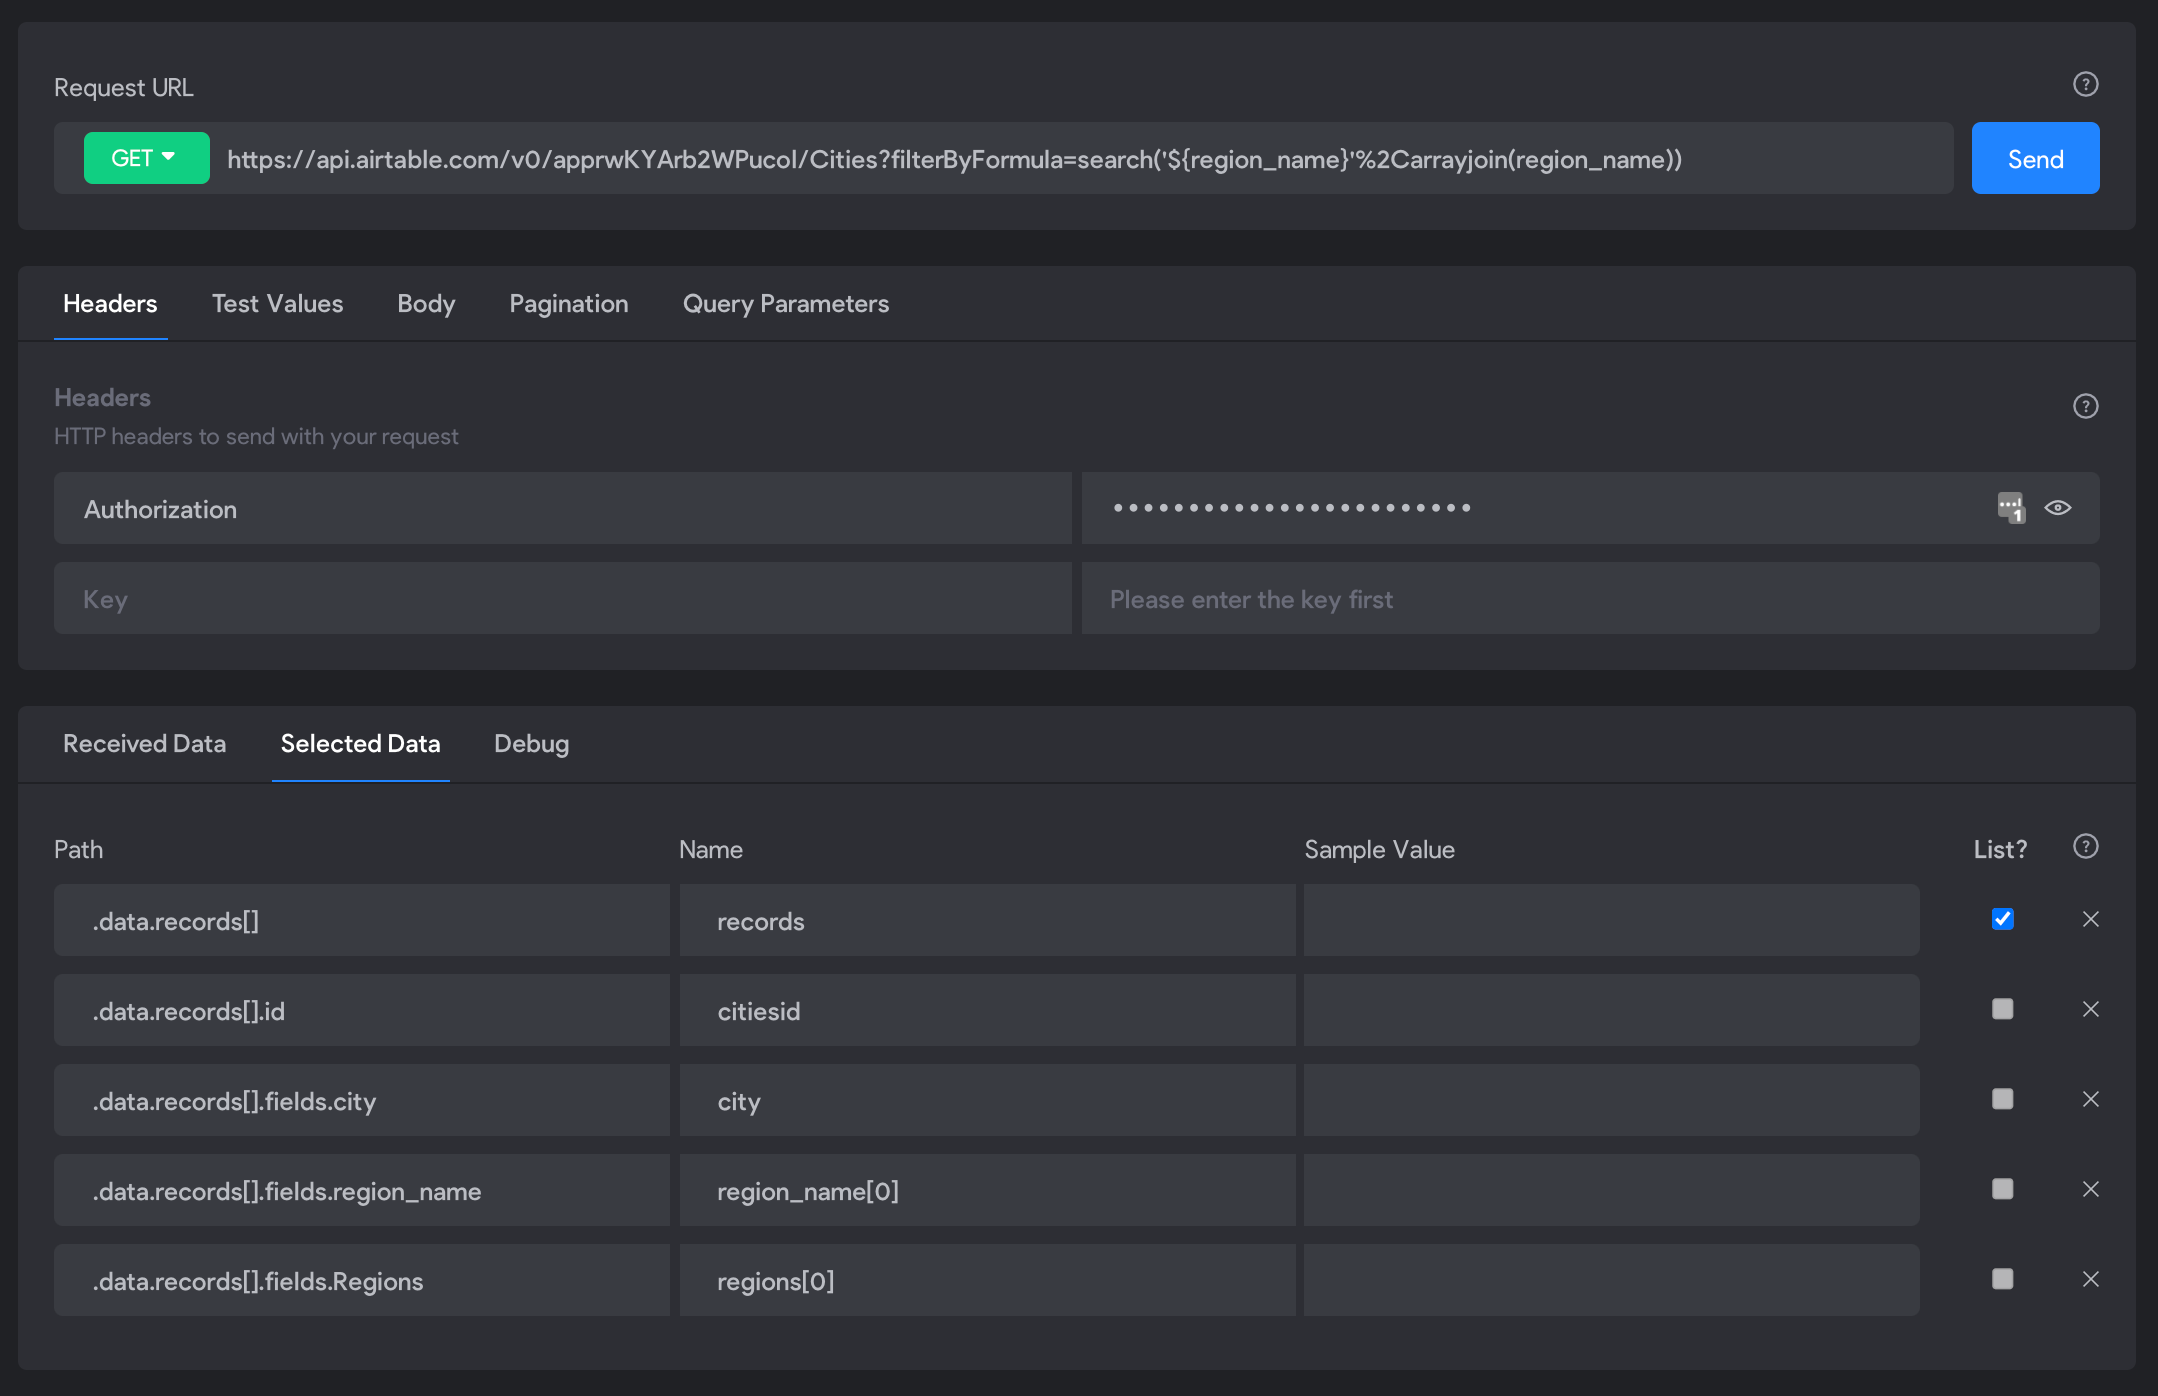Click the .data.records[].fields.Regions path field
The width and height of the screenshot is (2158, 1396).
pyautogui.click(x=362, y=1280)
